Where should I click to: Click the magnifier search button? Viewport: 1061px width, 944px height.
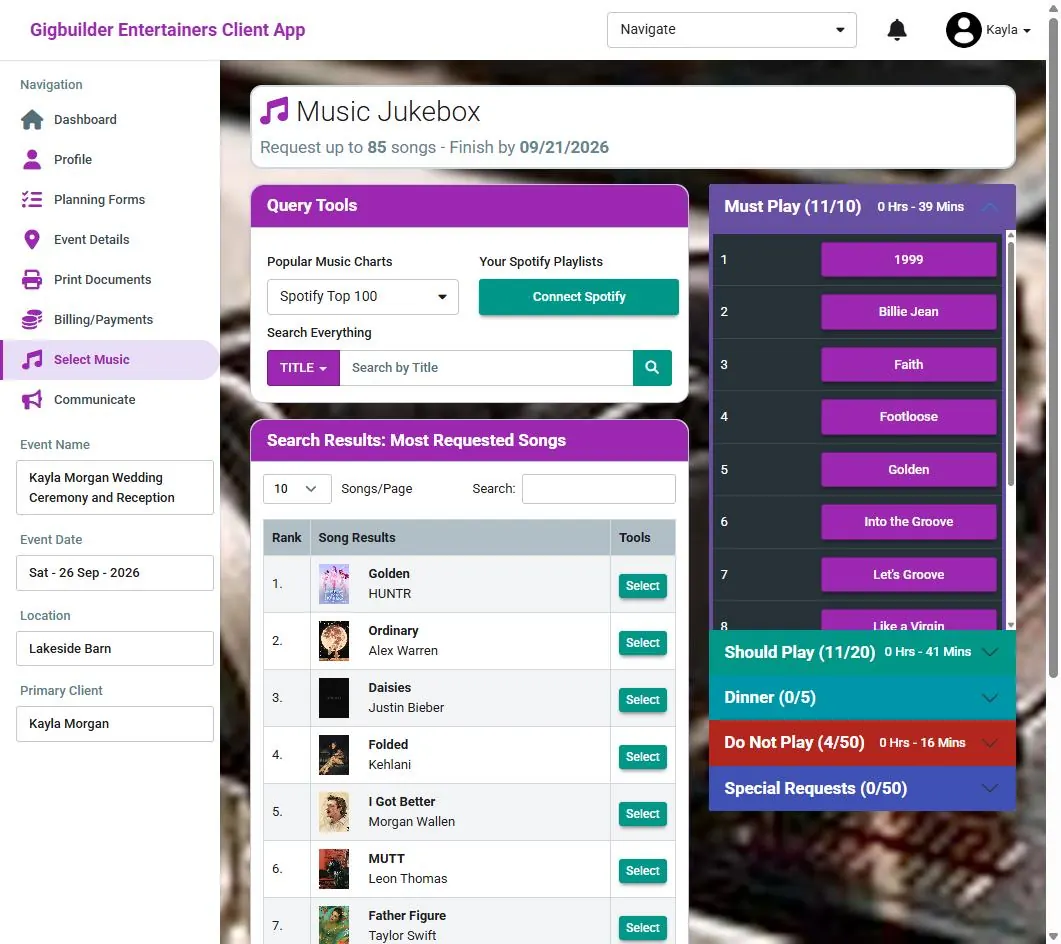(x=652, y=367)
